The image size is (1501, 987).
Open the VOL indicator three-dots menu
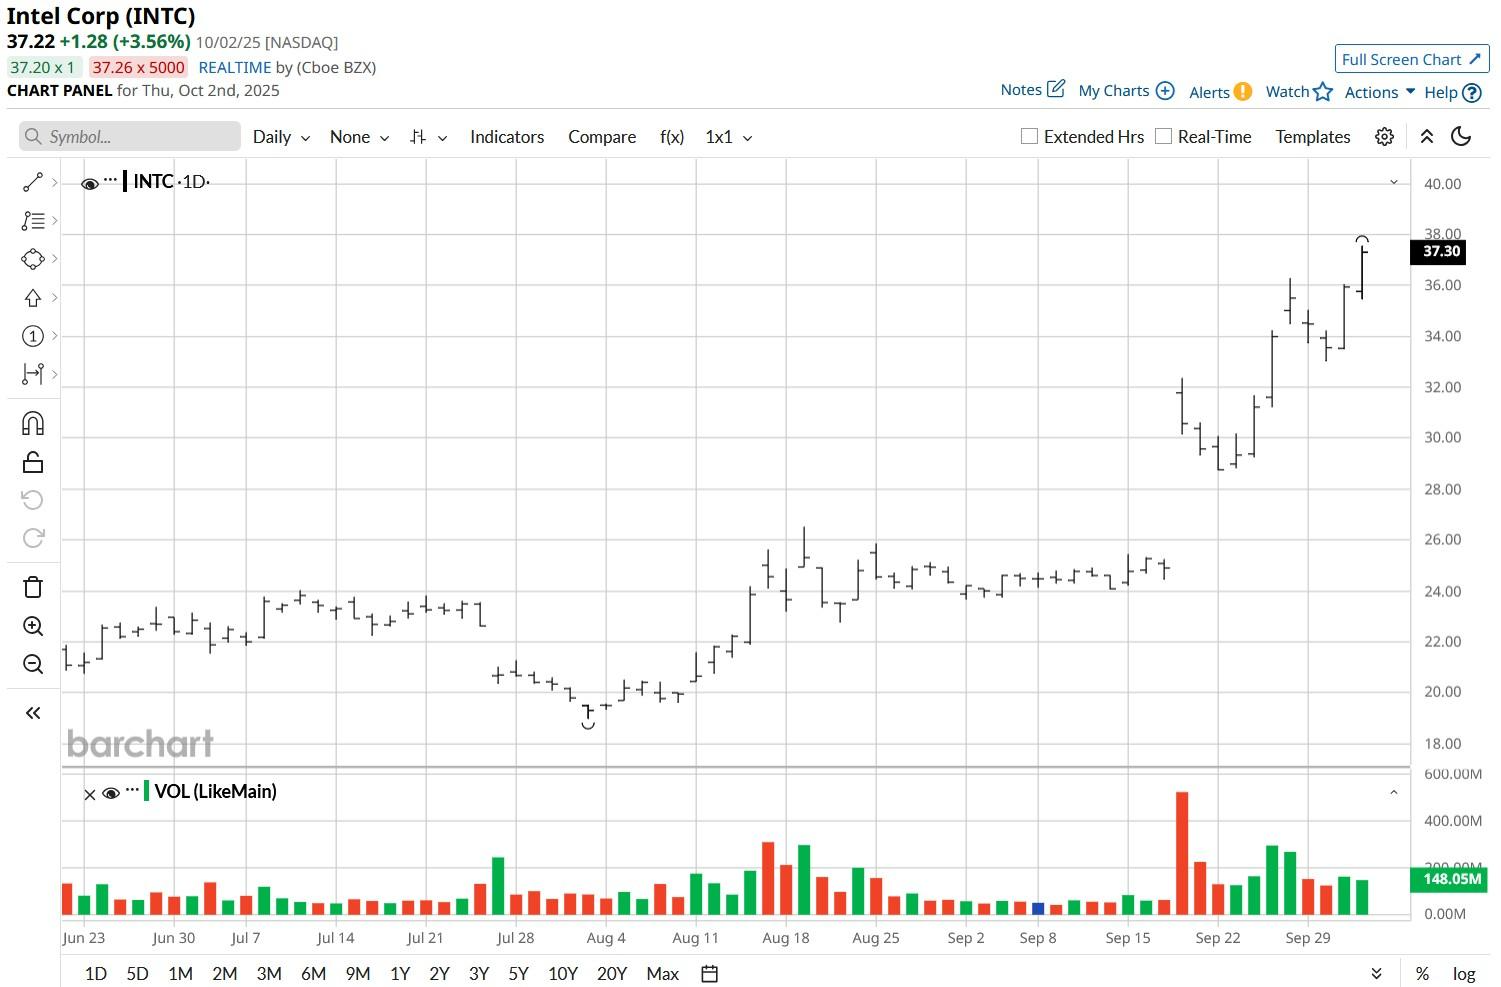[x=132, y=790]
